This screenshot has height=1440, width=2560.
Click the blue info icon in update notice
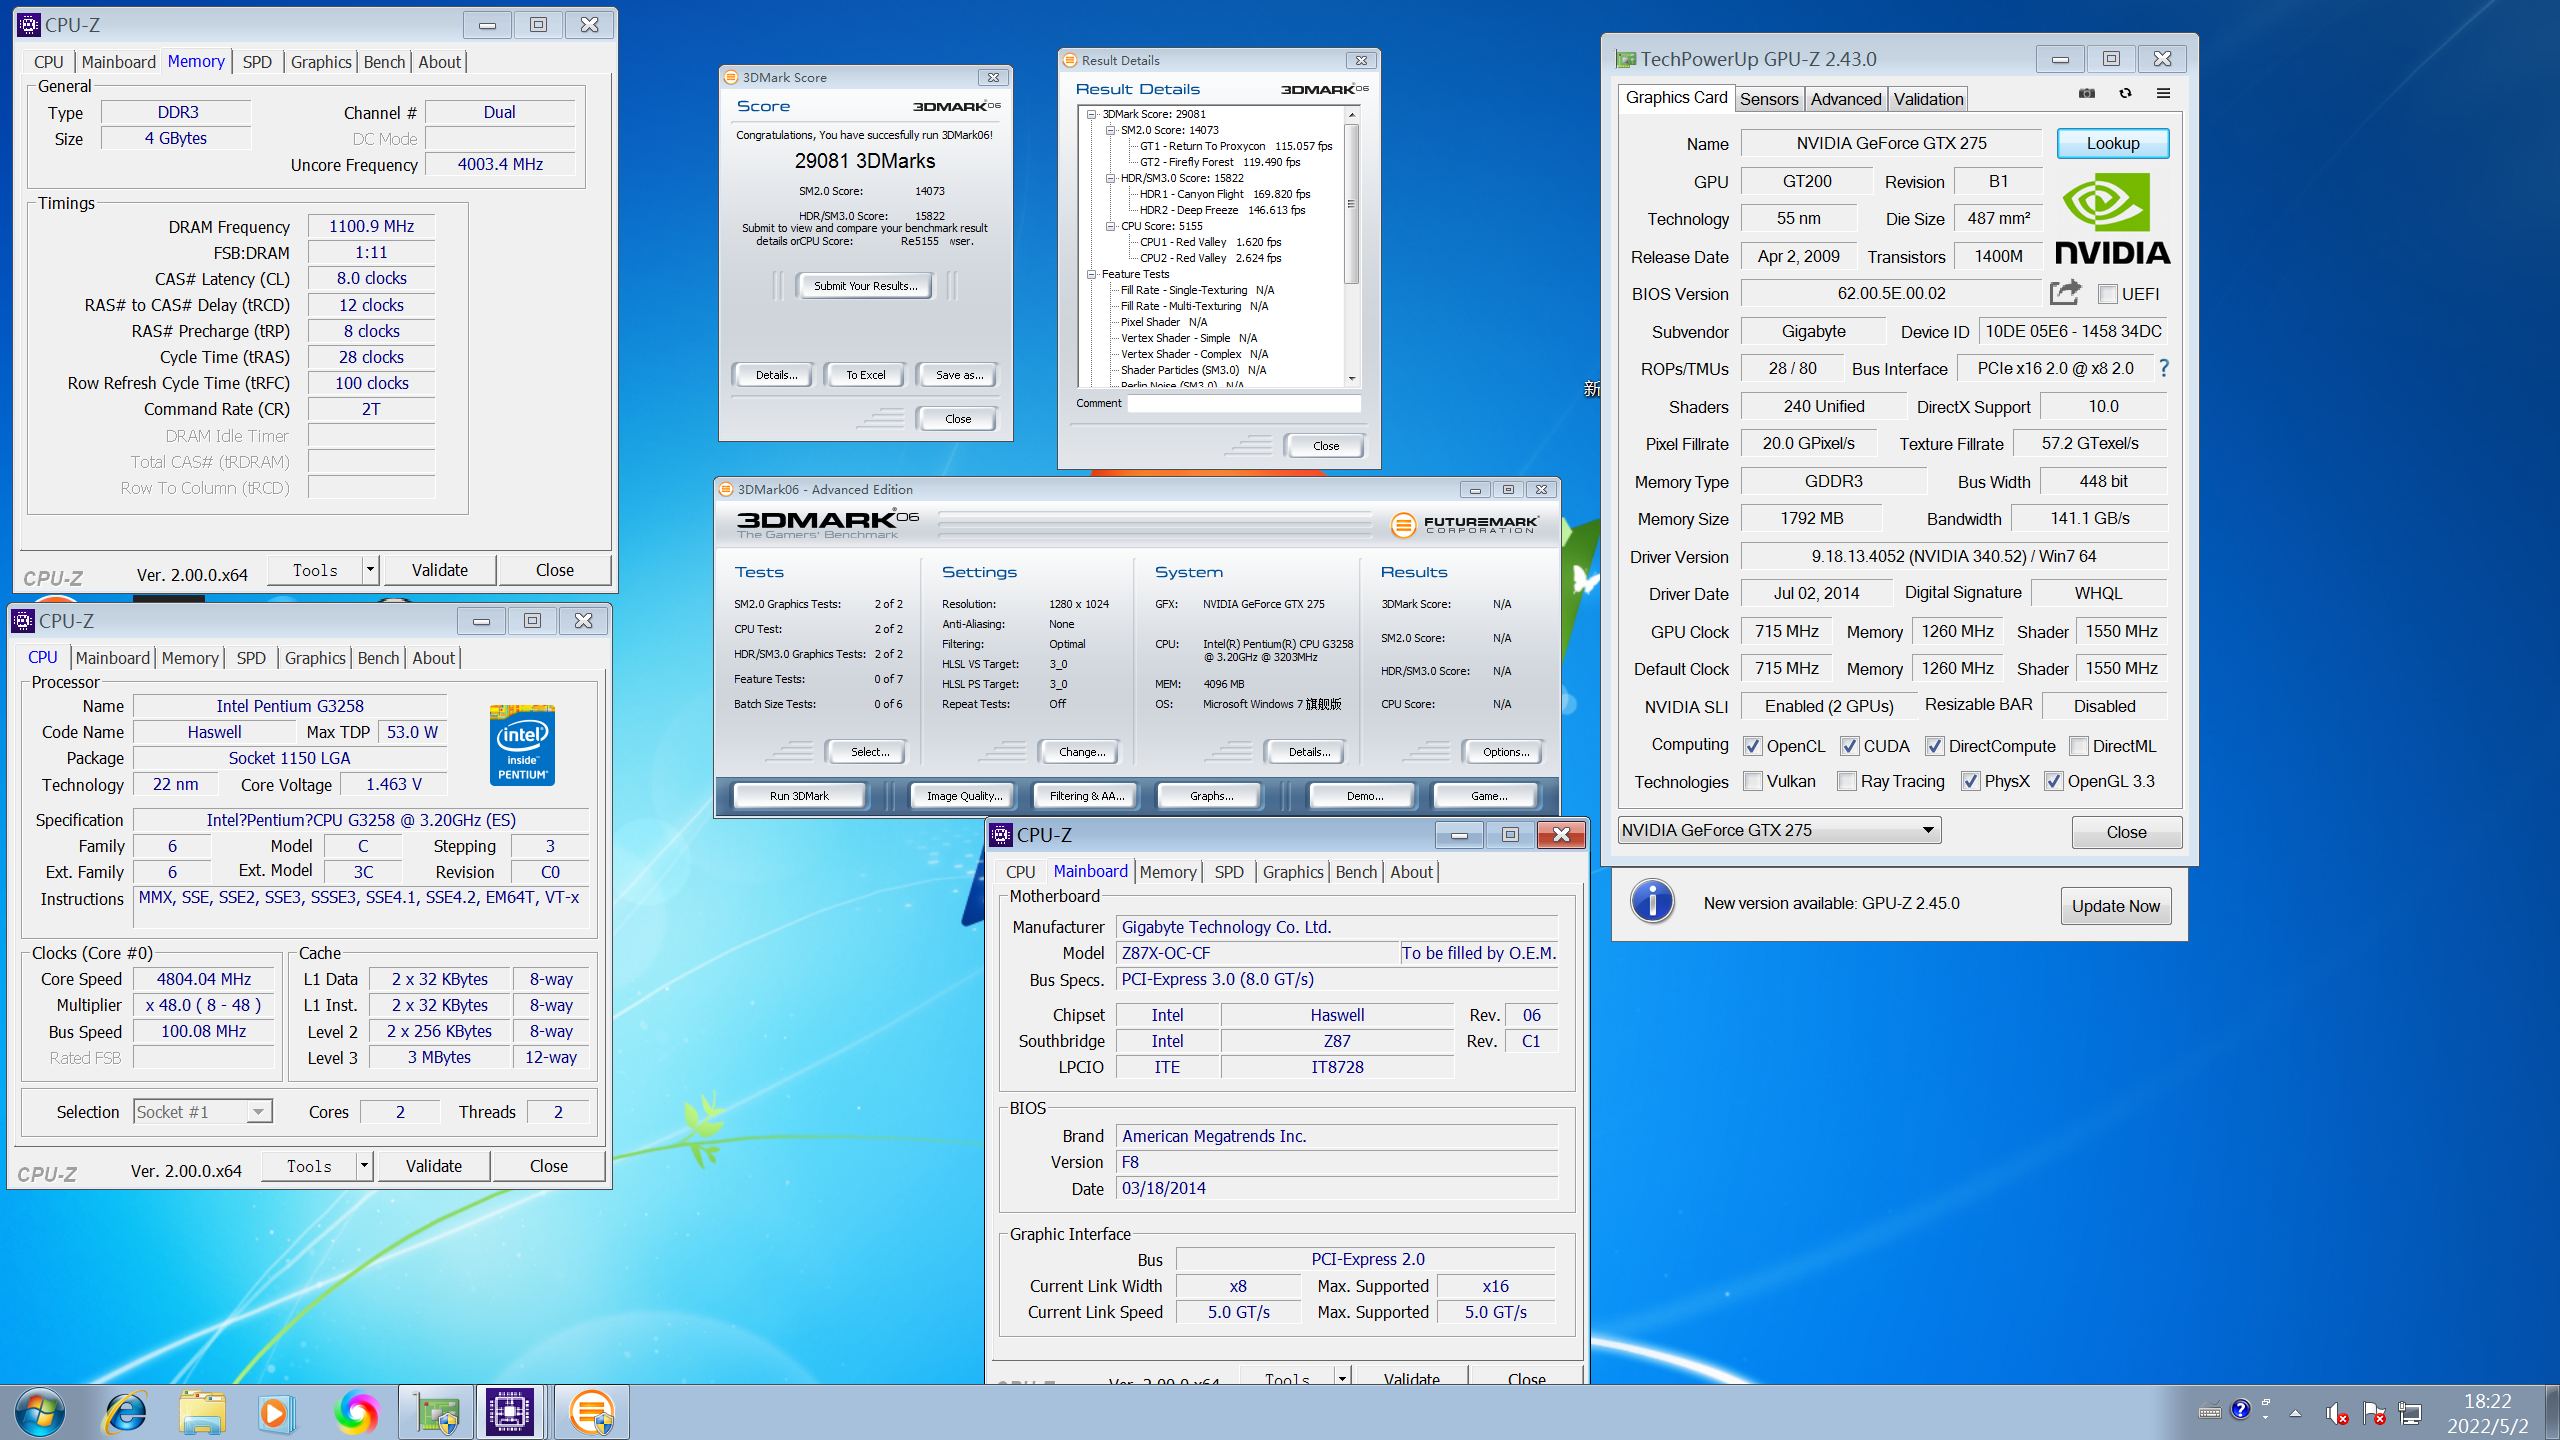[1652, 902]
